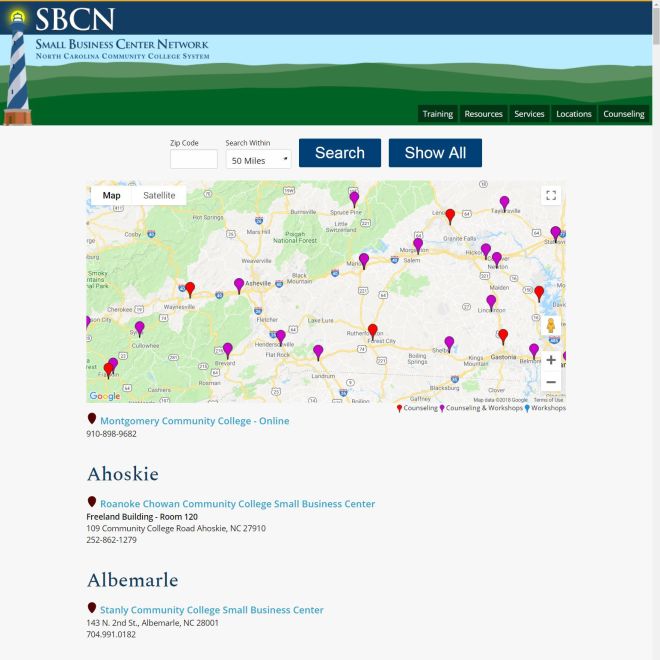The height and width of the screenshot is (660, 660).
Task: Select the red pin near Forest City
Action: (x=373, y=330)
